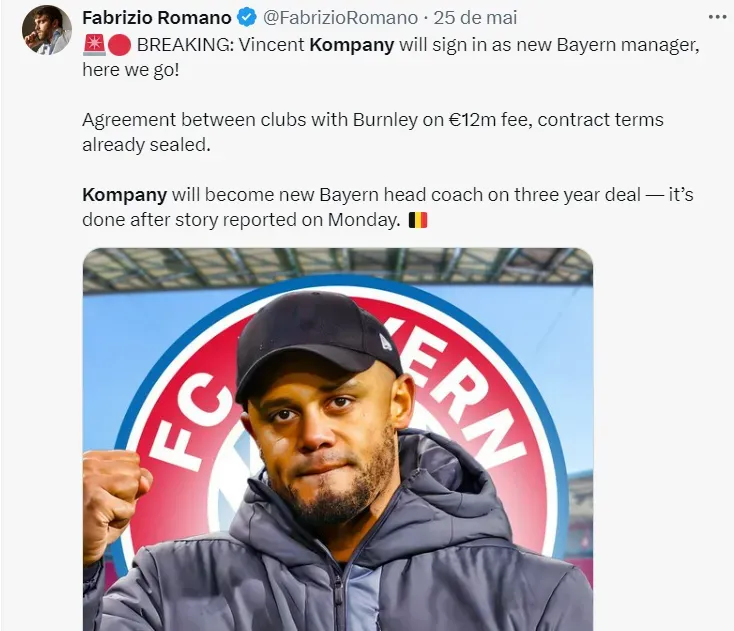734x631 pixels.
Task: Open Fabrizio Romano's profile avatar
Action: [46, 30]
